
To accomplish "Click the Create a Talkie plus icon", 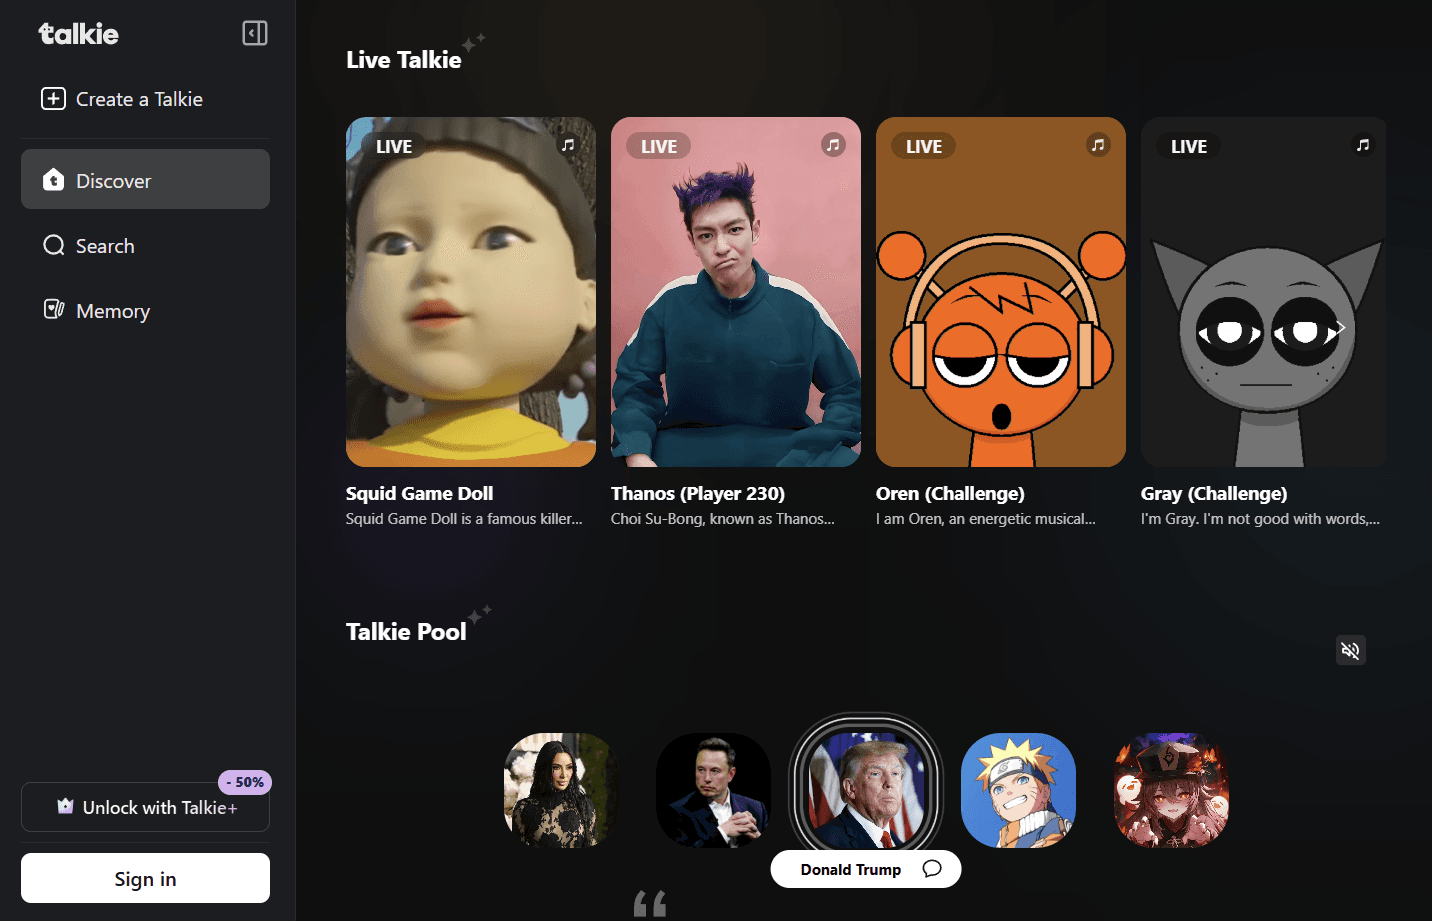I will pos(53,99).
